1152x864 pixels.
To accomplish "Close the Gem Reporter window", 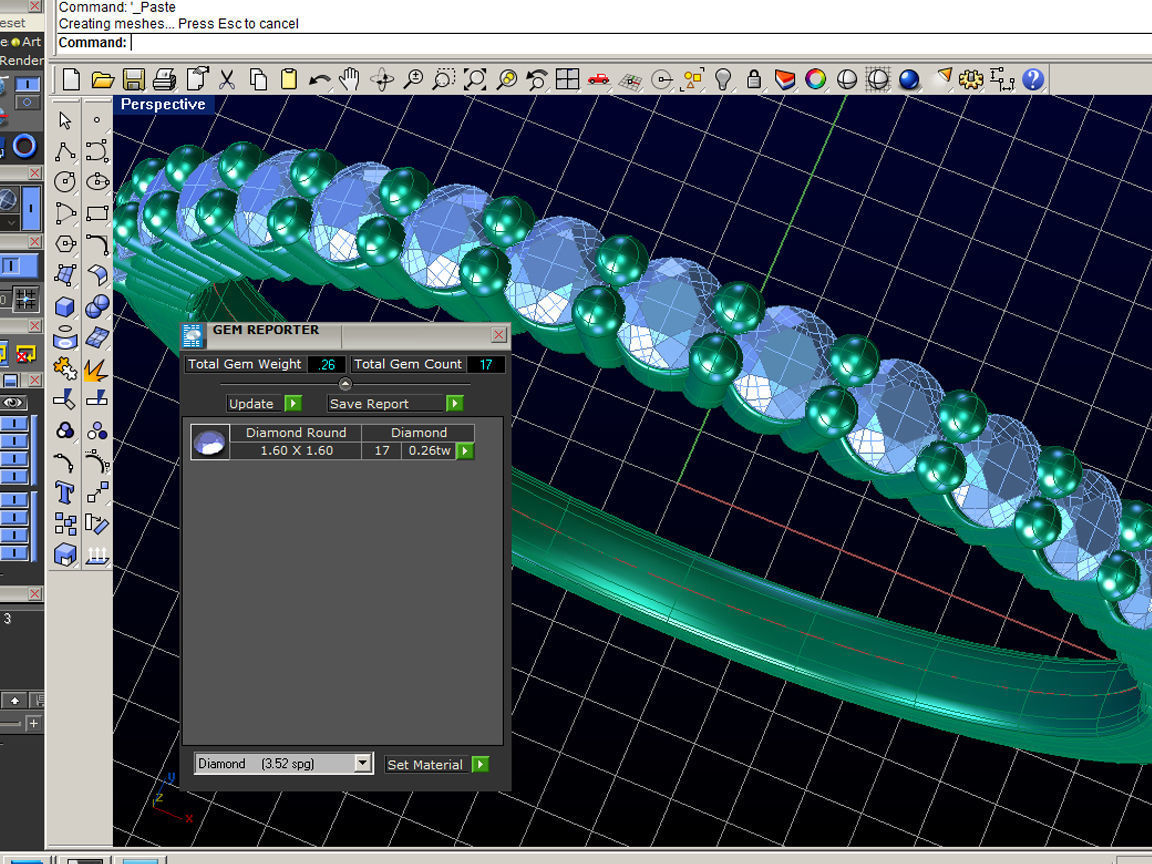I will (499, 335).
